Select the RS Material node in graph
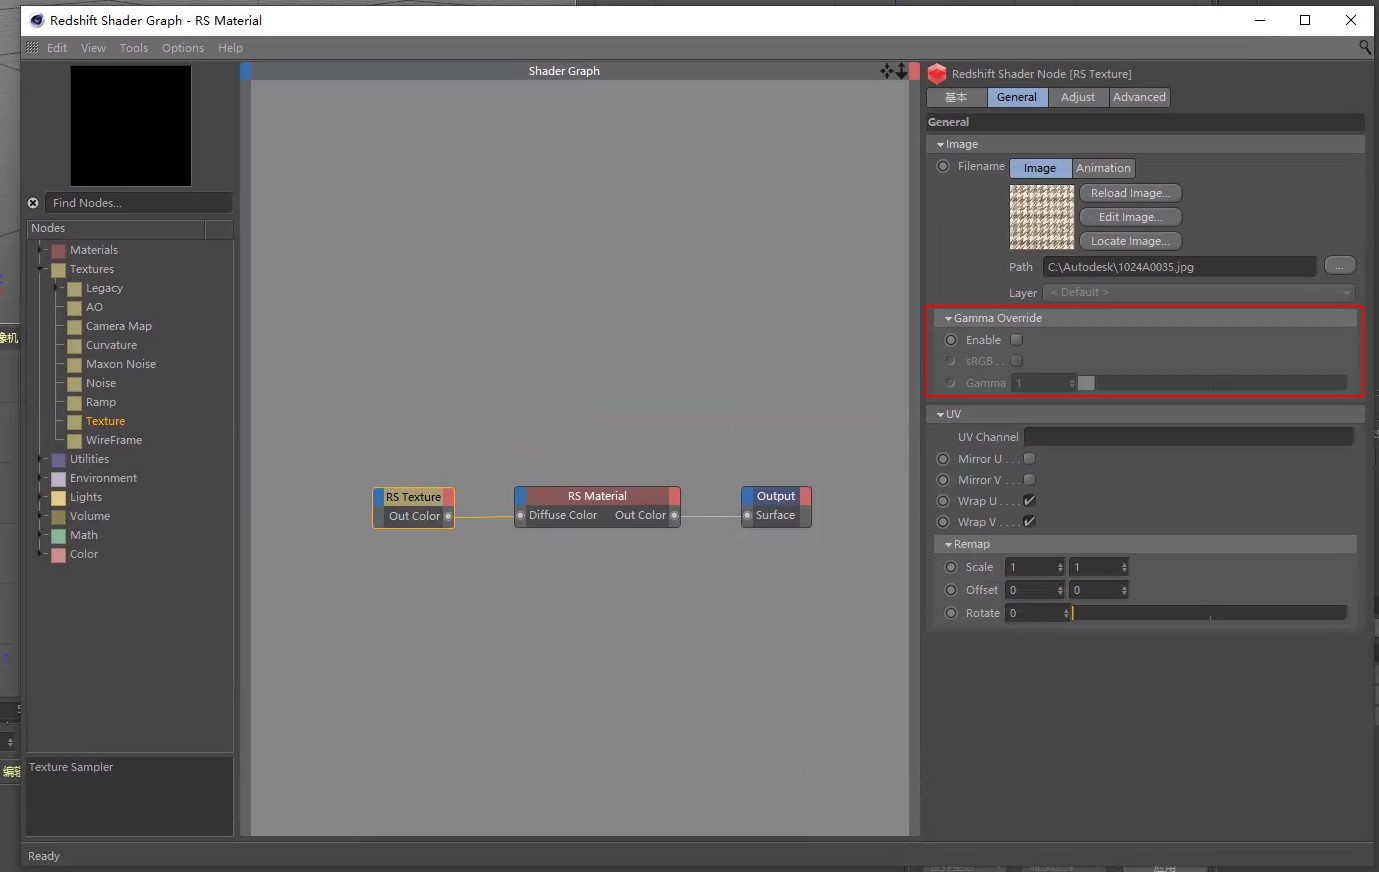Screen dimensions: 1379x872 point(597,506)
